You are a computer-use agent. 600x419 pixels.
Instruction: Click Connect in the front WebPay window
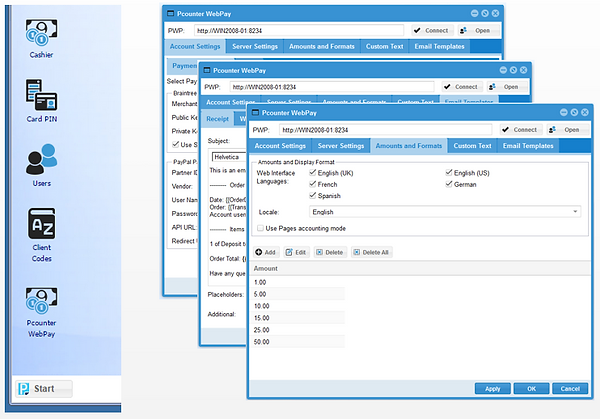coord(520,130)
